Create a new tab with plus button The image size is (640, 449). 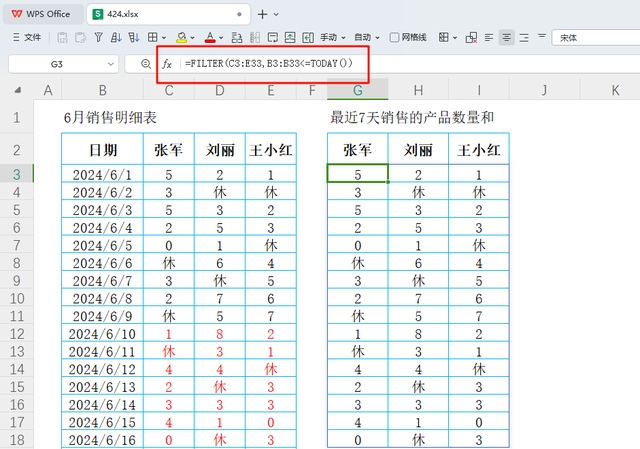(262, 14)
